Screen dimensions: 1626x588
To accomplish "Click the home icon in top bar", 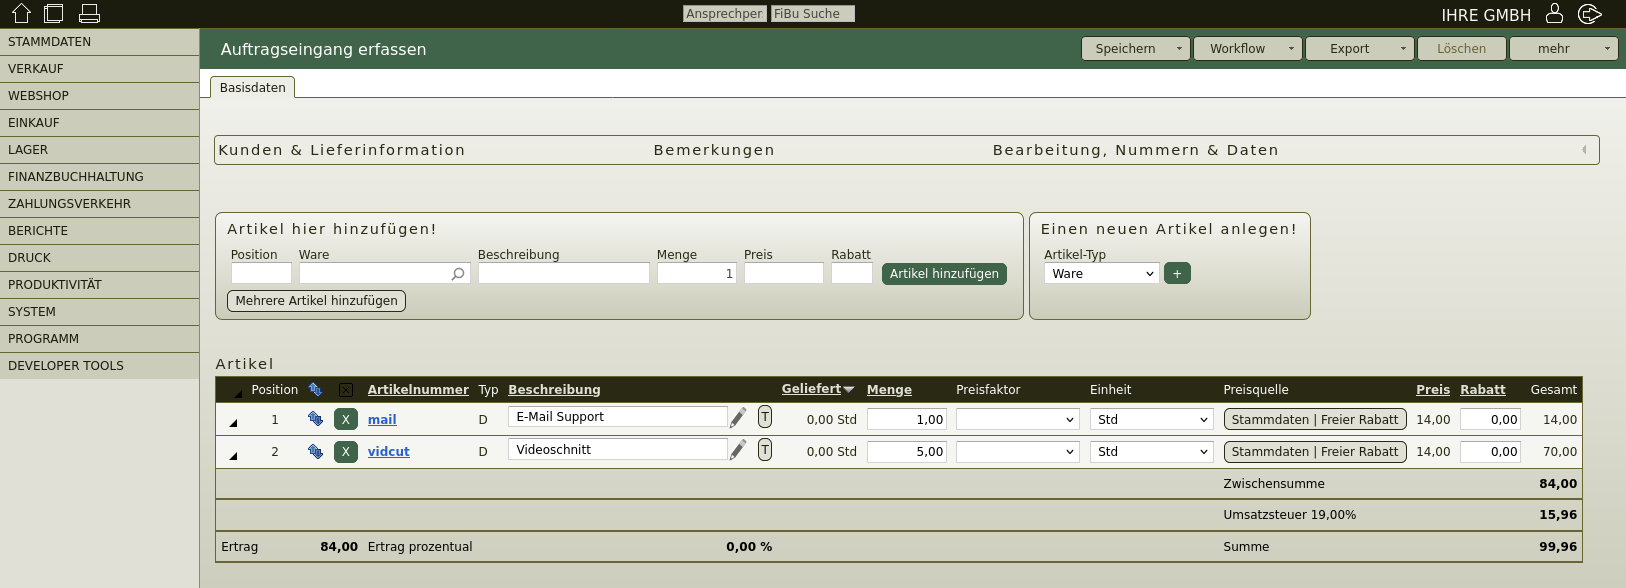I will click(21, 13).
